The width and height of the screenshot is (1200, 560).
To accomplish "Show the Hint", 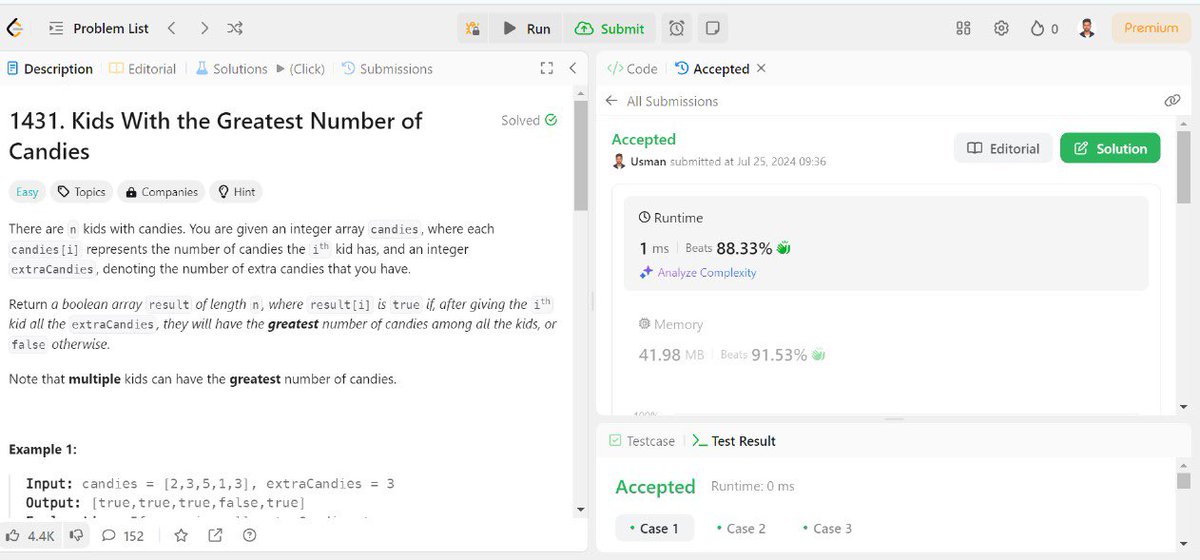I will 236,192.
